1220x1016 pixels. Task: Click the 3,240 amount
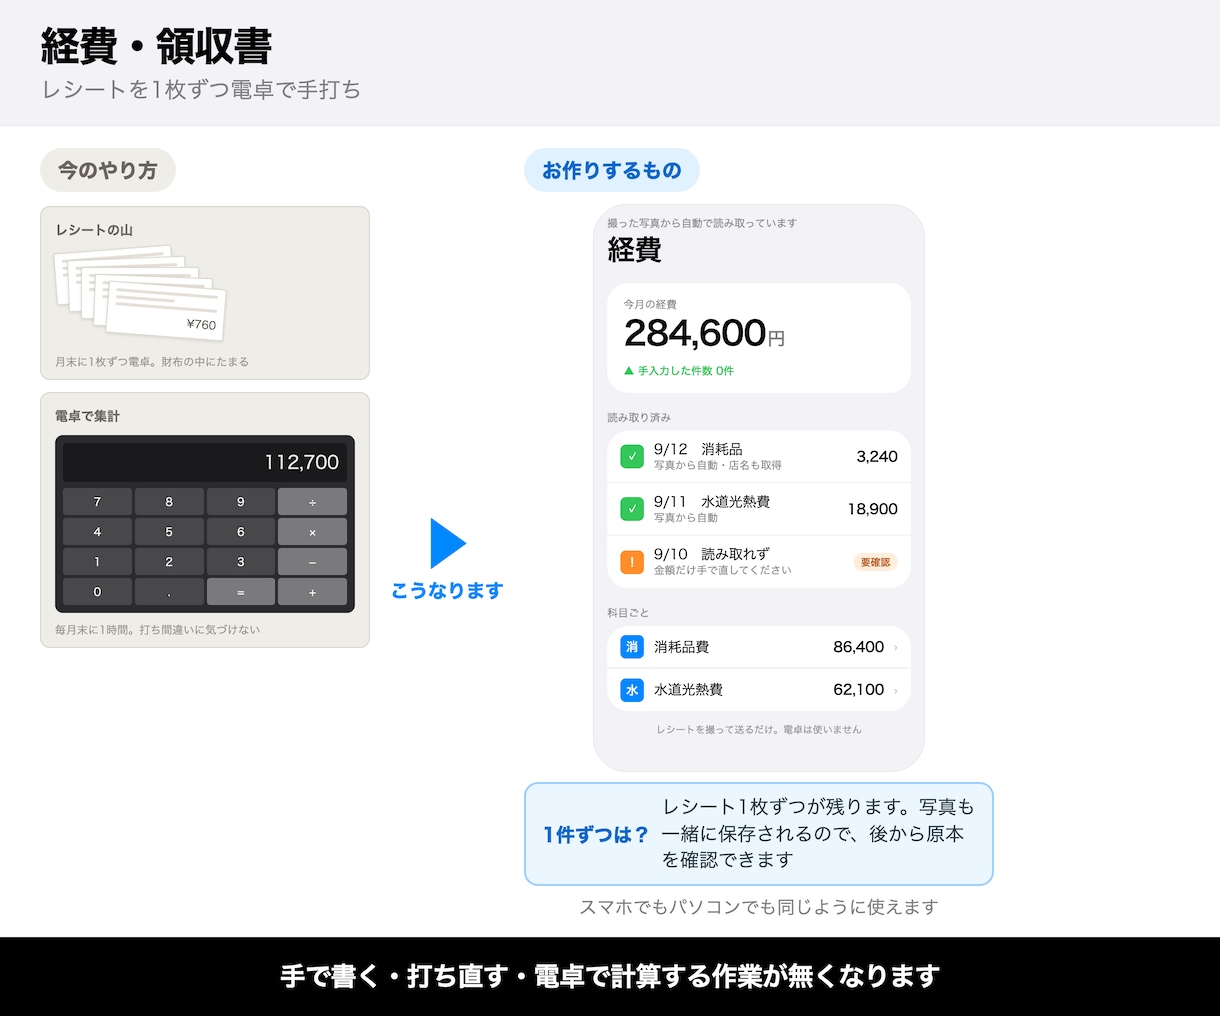[877, 457]
